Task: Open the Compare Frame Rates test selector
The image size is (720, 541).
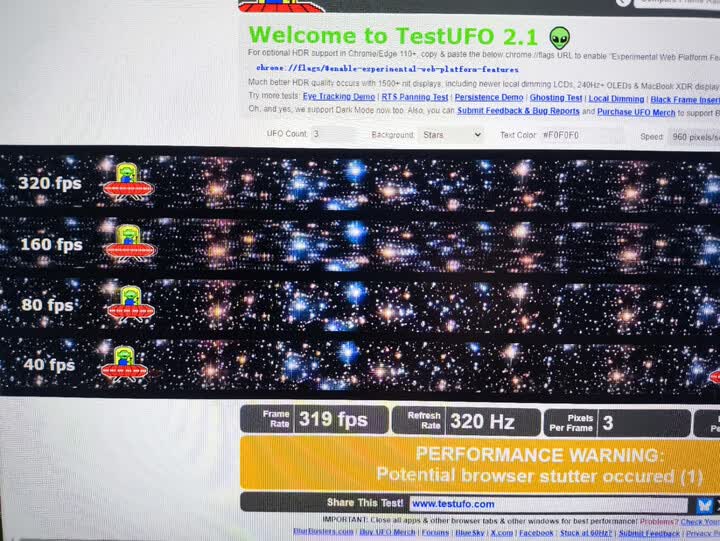Action: point(677,3)
